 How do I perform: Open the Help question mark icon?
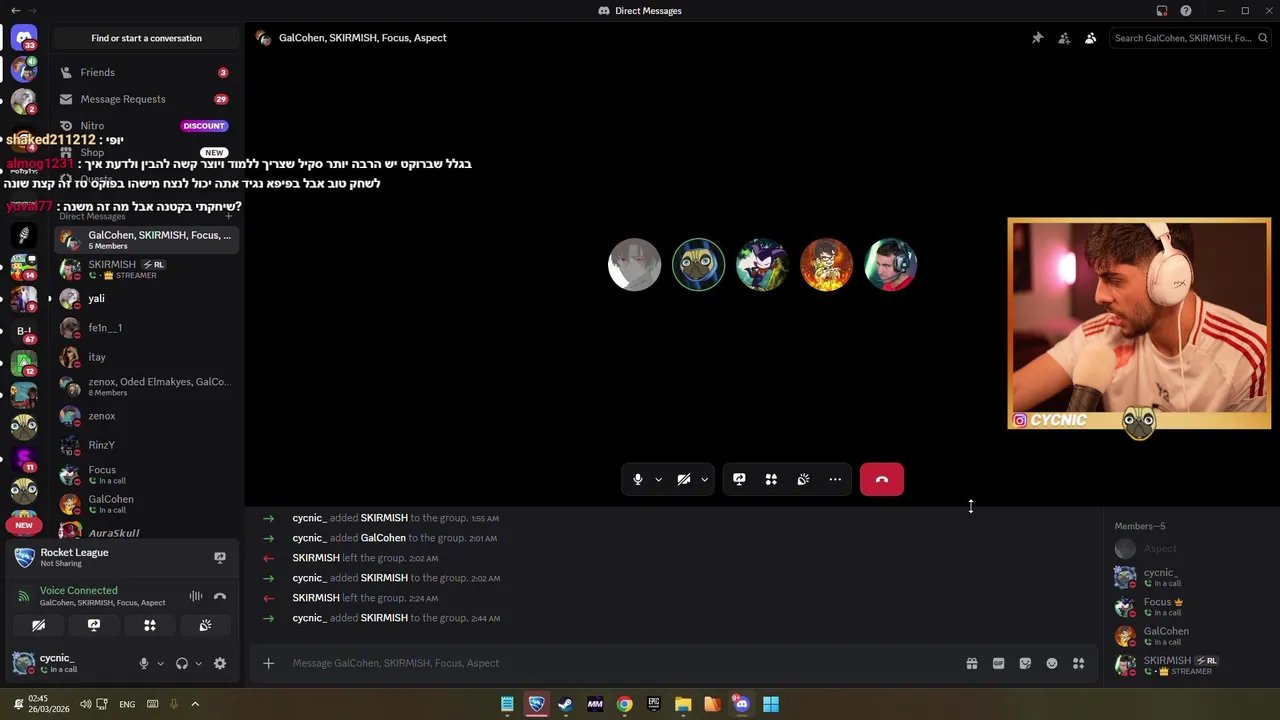1186,11
